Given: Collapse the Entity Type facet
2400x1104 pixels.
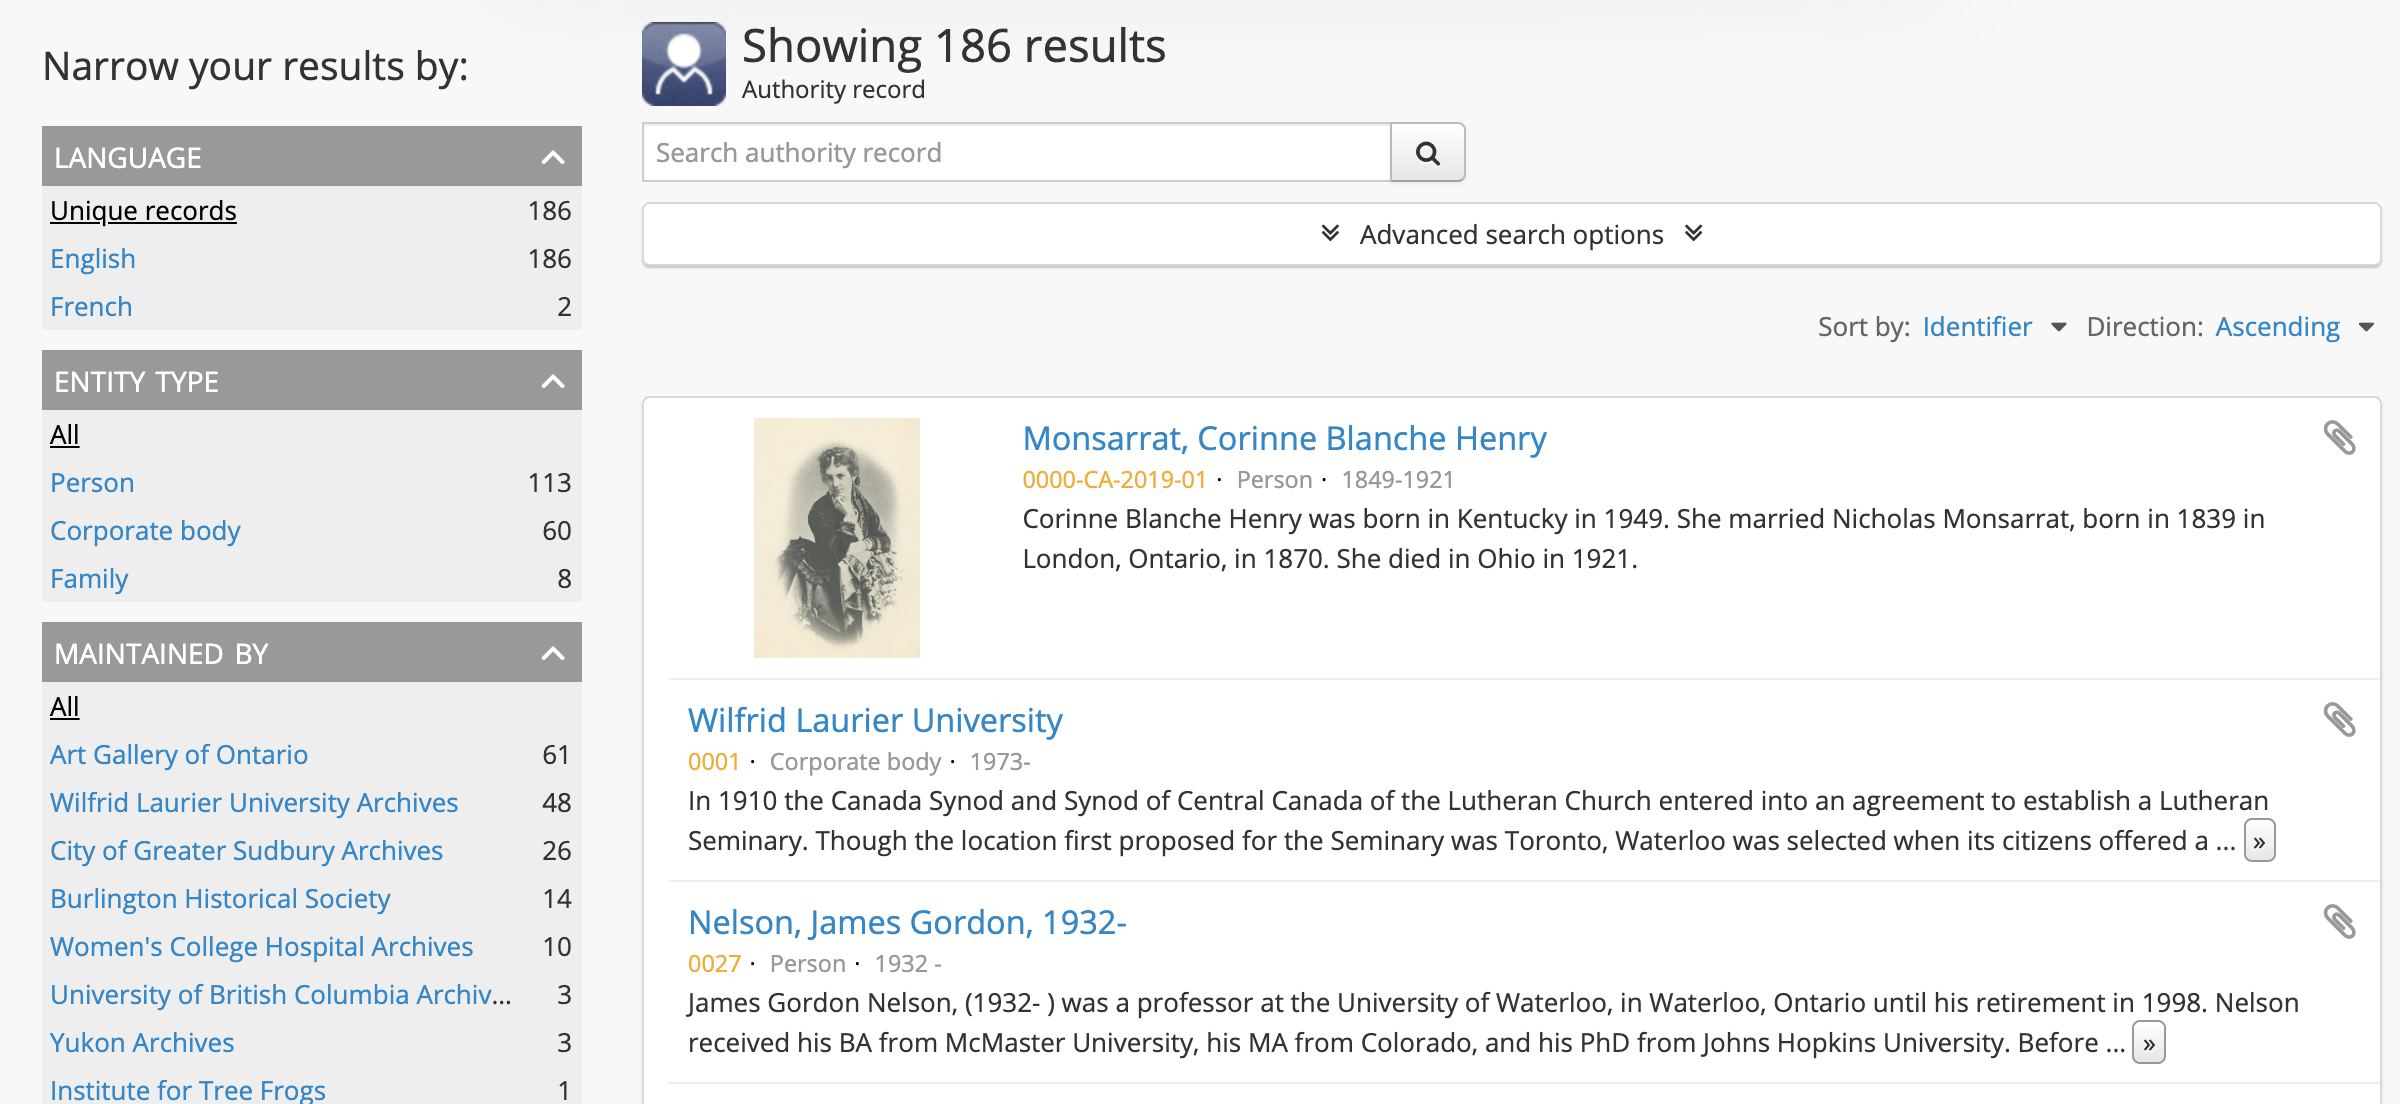Looking at the screenshot, I should coord(552,382).
